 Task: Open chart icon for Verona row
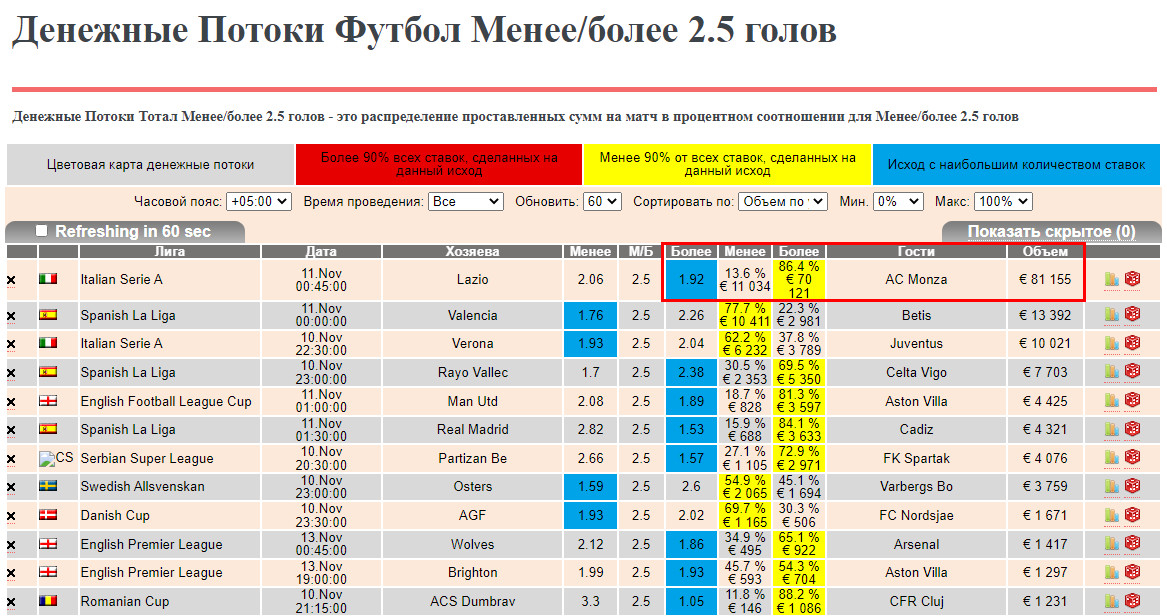tap(1111, 343)
